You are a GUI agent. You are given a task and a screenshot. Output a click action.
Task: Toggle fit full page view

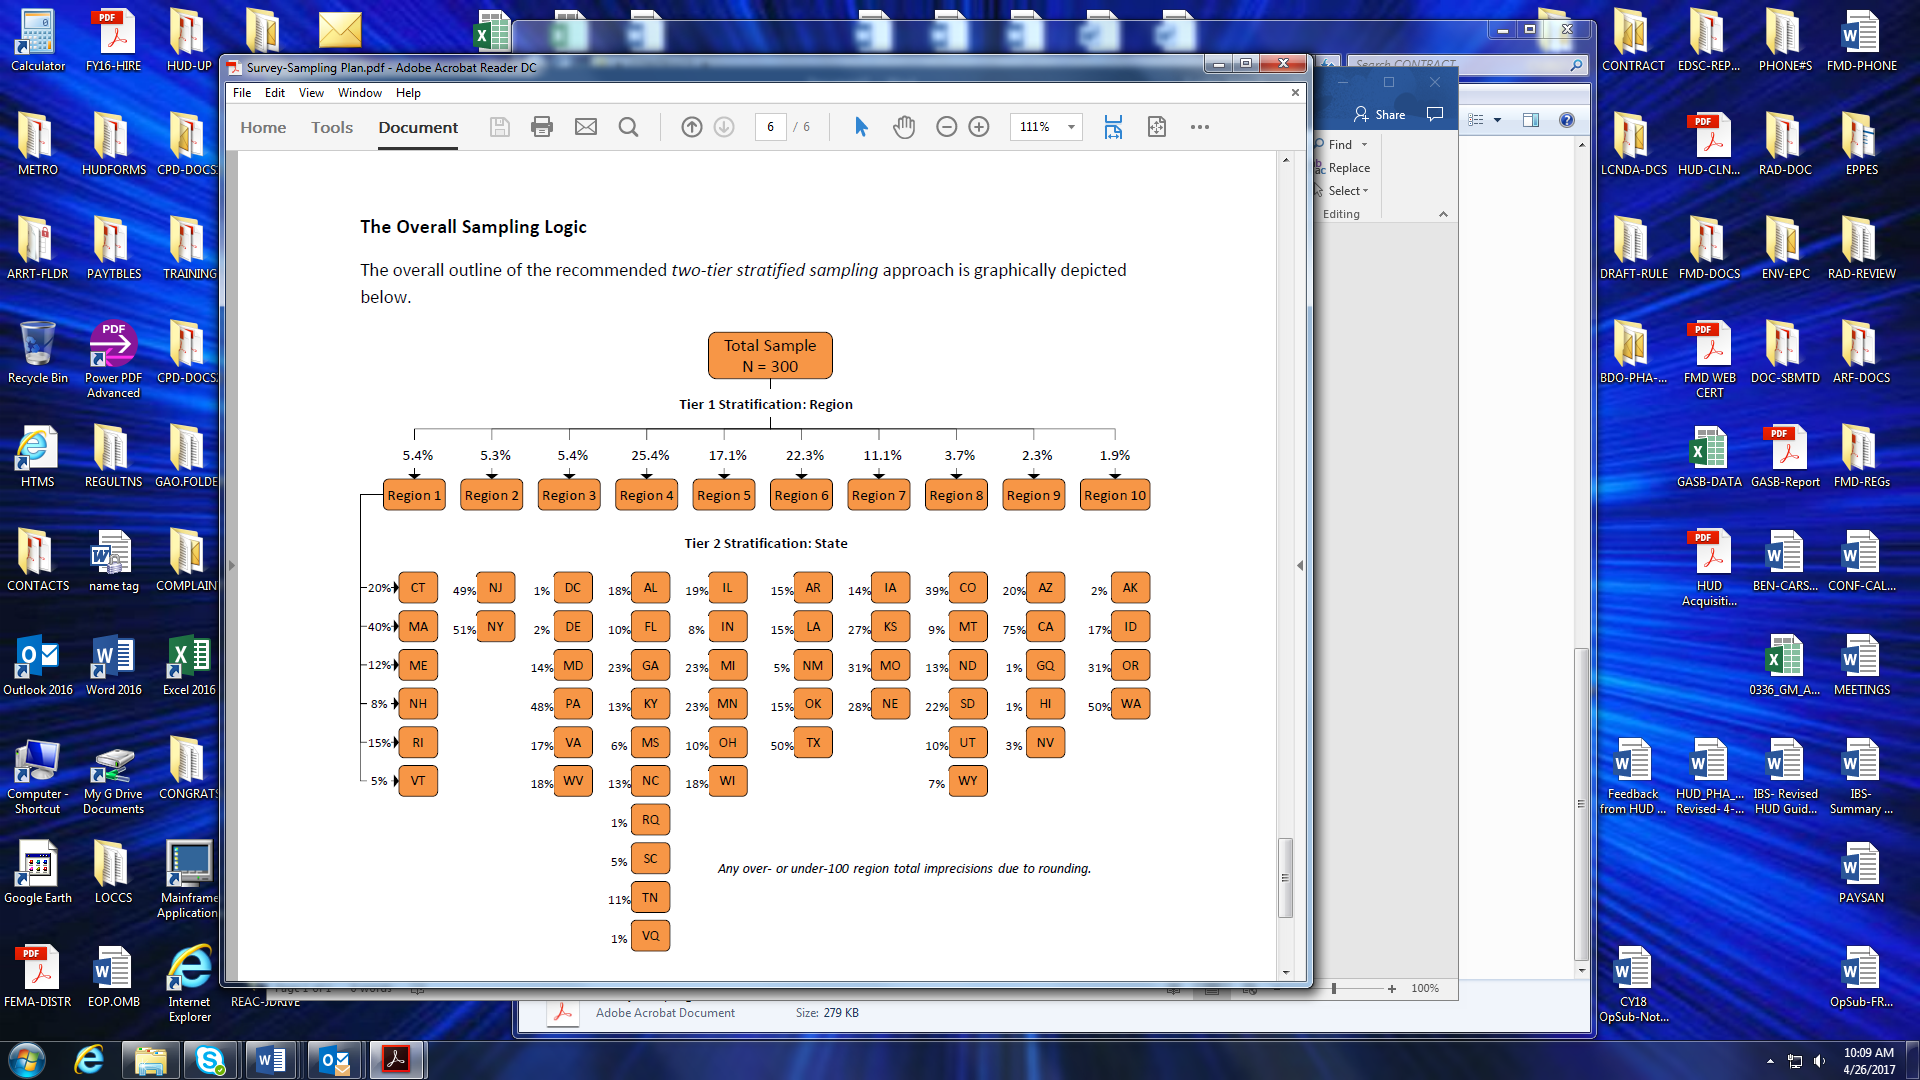coord(1157,127)
